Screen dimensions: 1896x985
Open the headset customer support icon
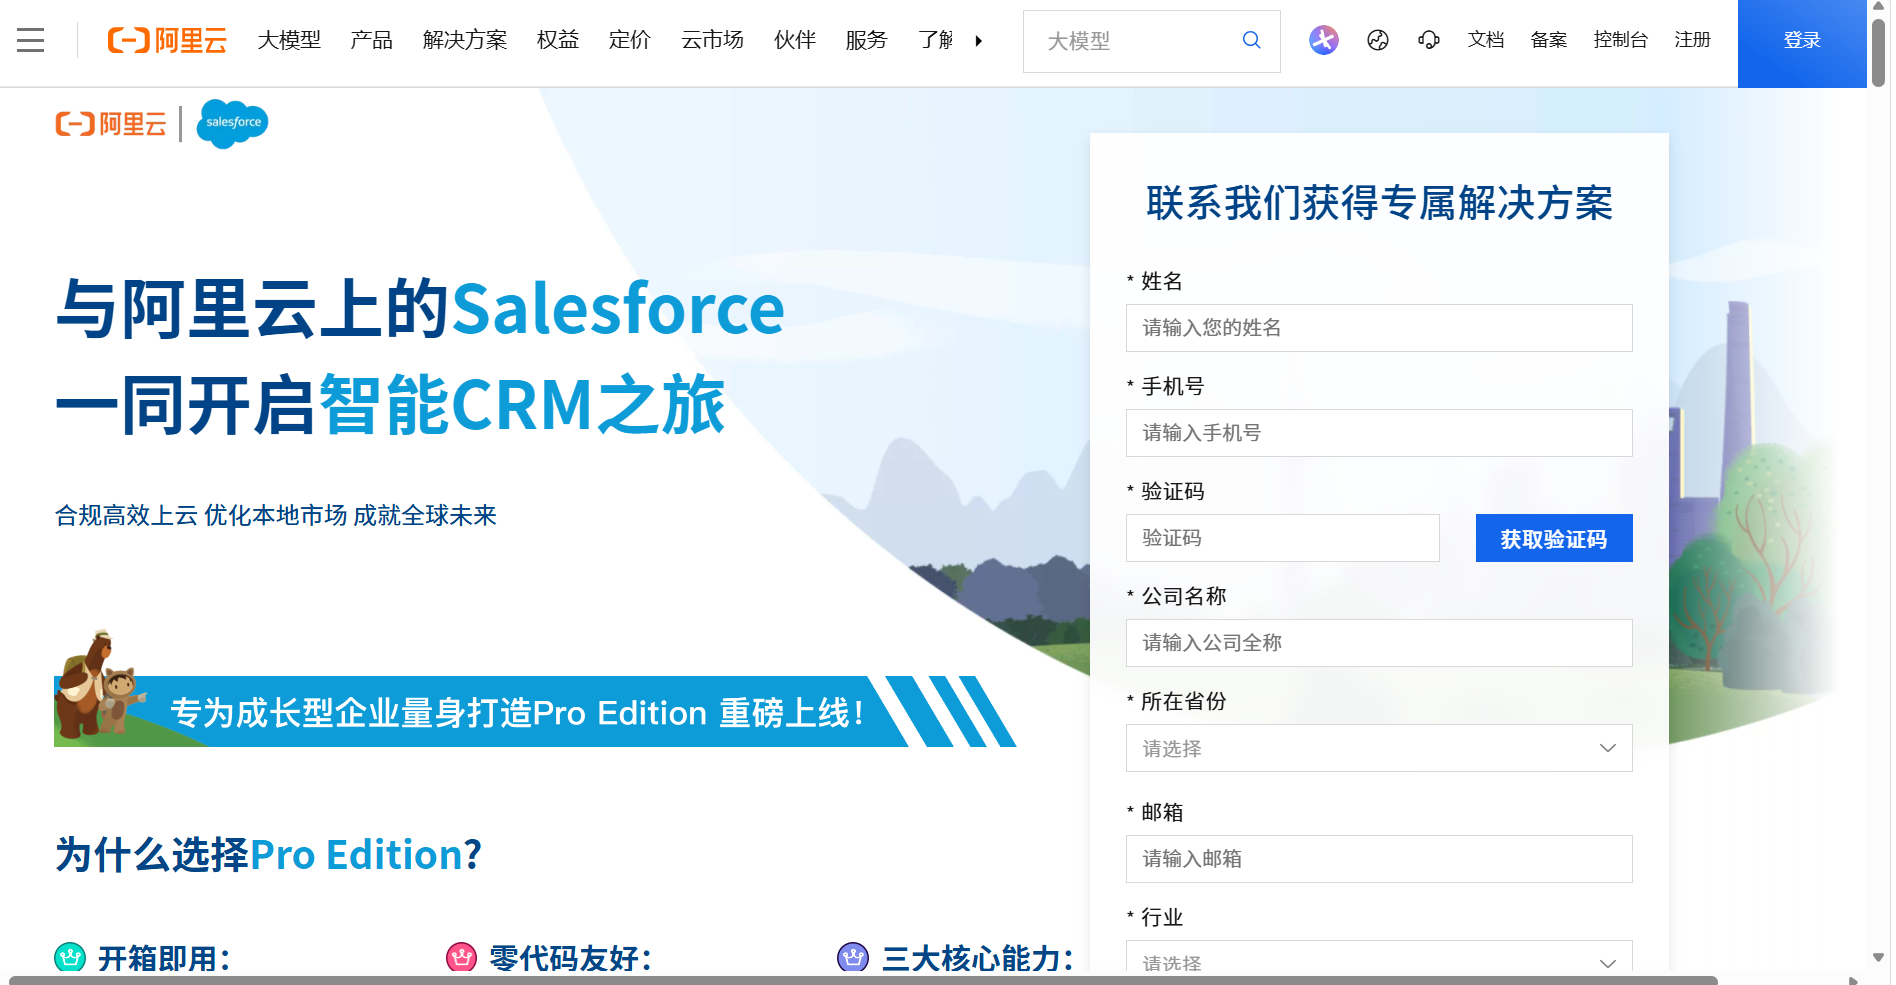[1429, 40]
